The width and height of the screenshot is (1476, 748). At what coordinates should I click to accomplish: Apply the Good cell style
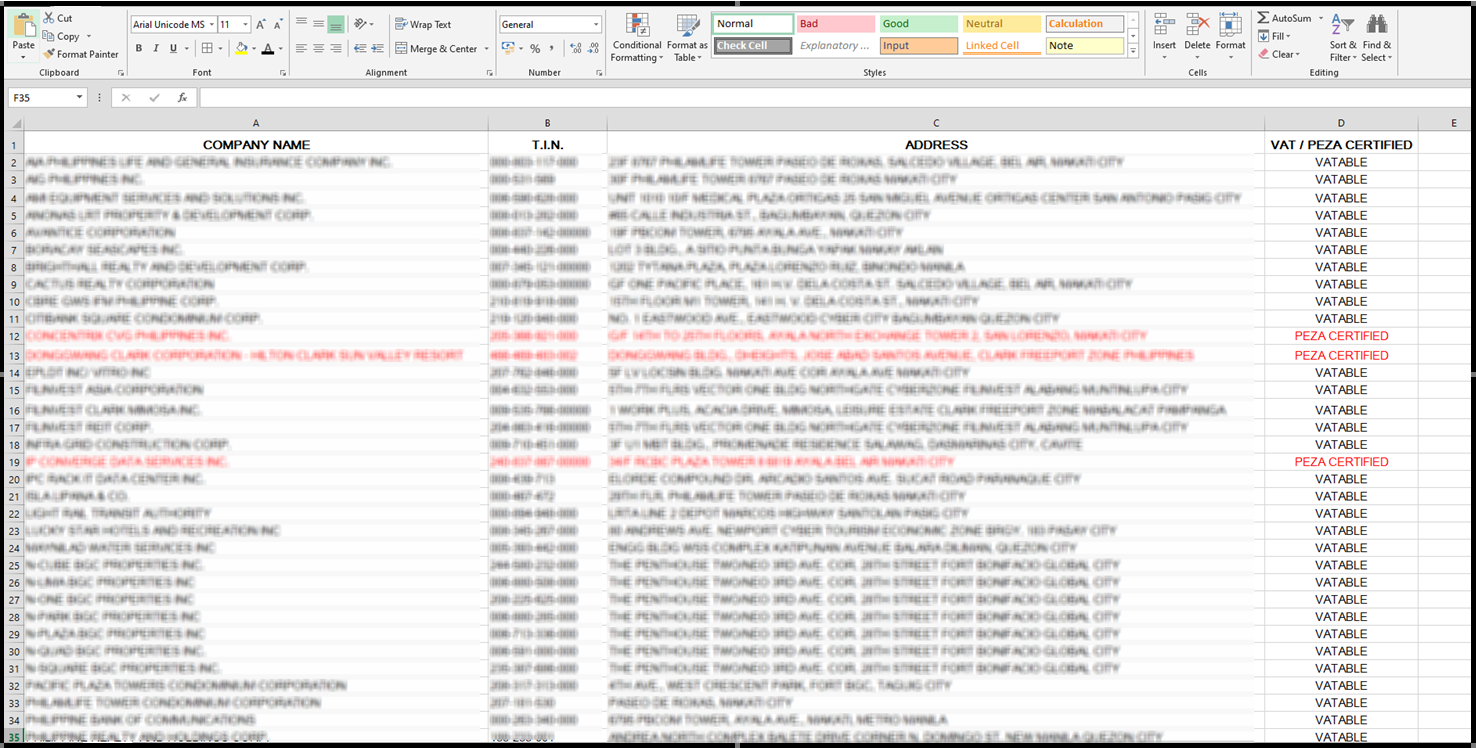click(x=919, y=24)
